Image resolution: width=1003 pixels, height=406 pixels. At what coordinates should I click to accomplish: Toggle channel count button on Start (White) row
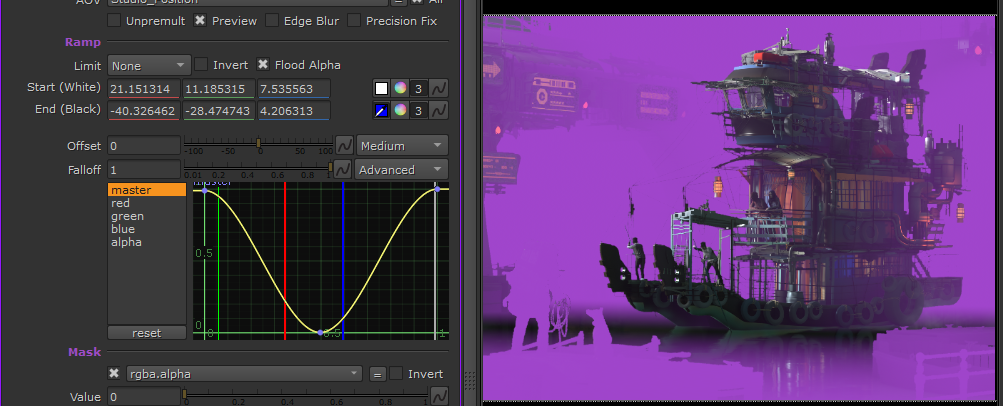coord(418,88)
